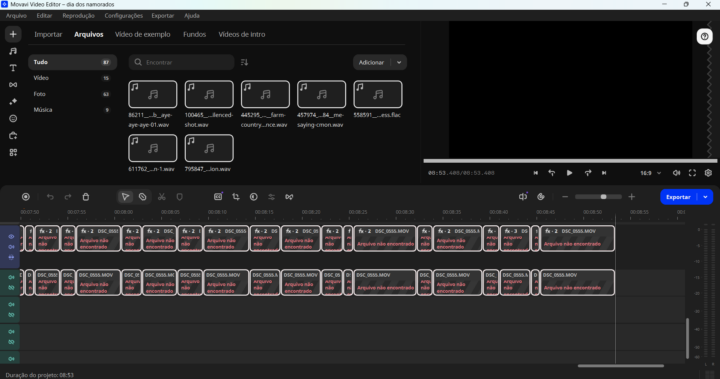Open the audio detach speaker tool icon
Screen dimensions: 720x379
click(523, 197)
